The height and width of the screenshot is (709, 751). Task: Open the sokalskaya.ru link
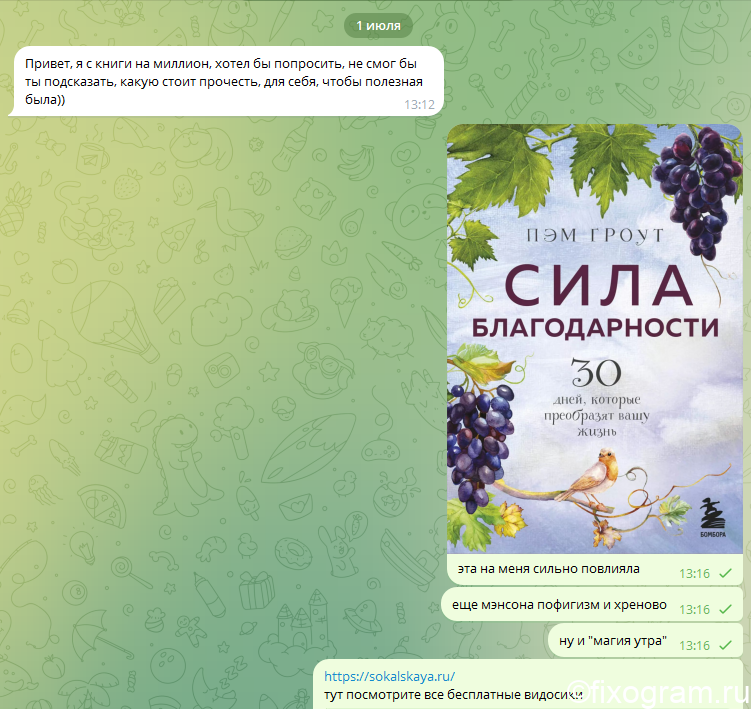click(x=389, y=676)
